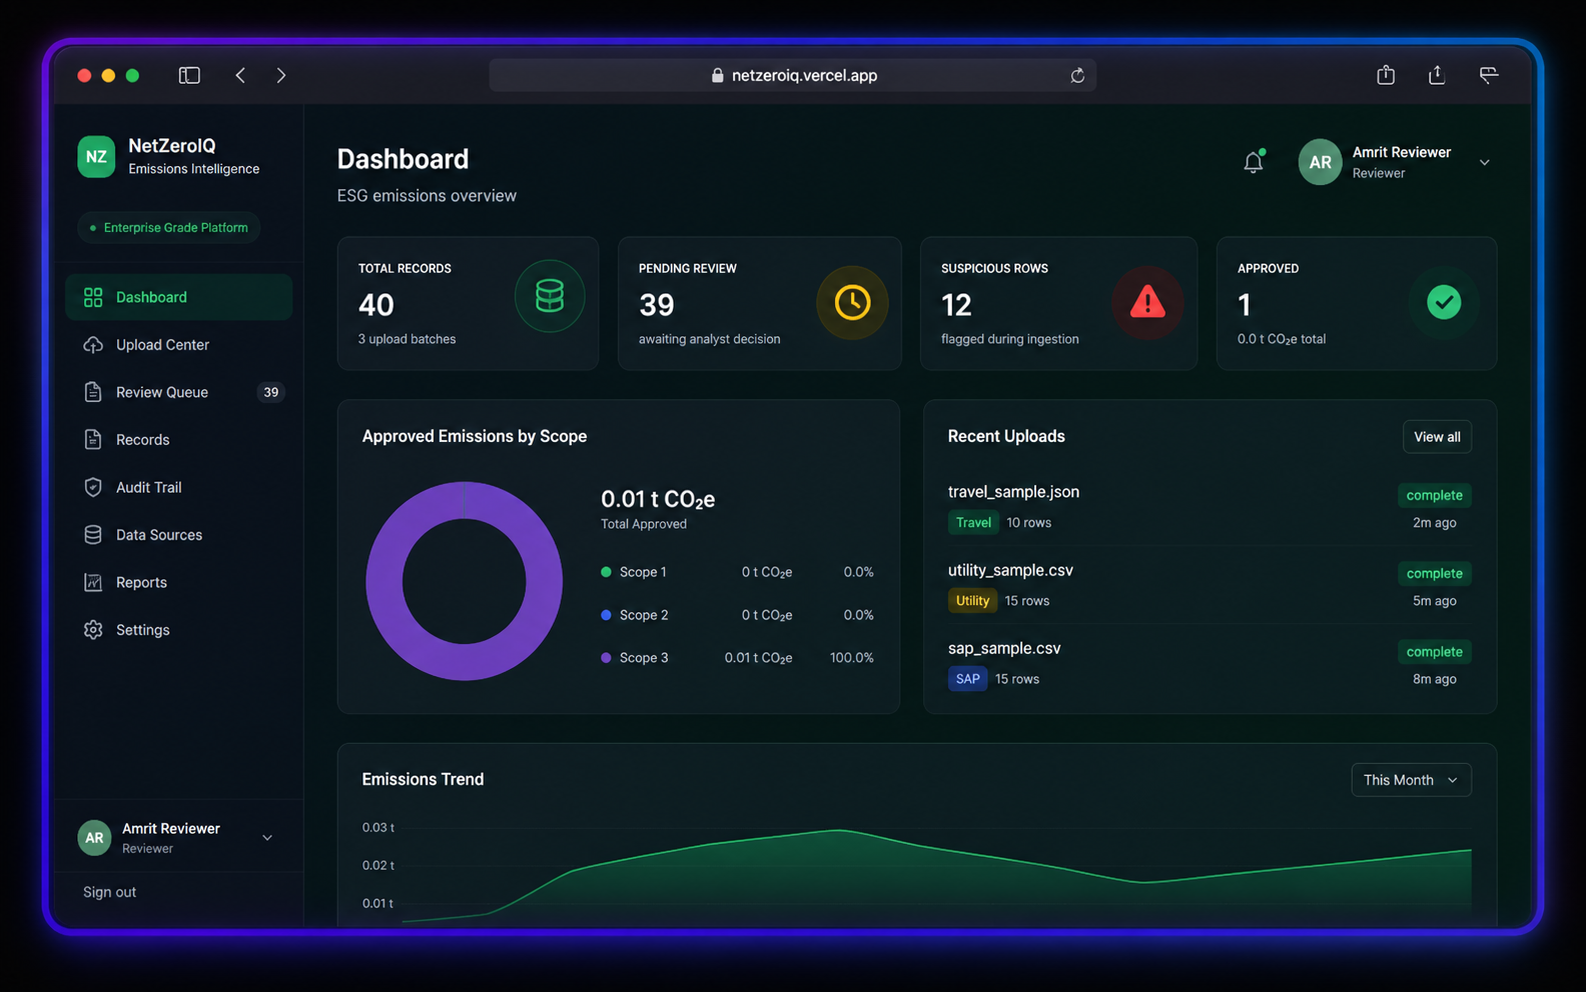This screenshot has height=992, width=1586.
Task: Expand the header user menu chevron
Action: [1485, 162]
